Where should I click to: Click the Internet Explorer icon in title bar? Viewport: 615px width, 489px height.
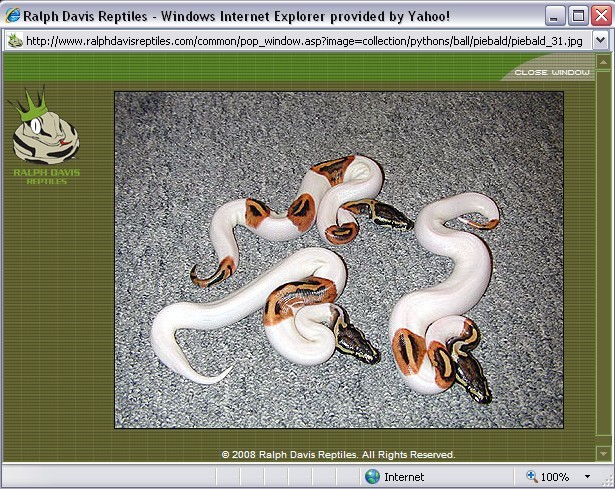[x=13, y=16]
